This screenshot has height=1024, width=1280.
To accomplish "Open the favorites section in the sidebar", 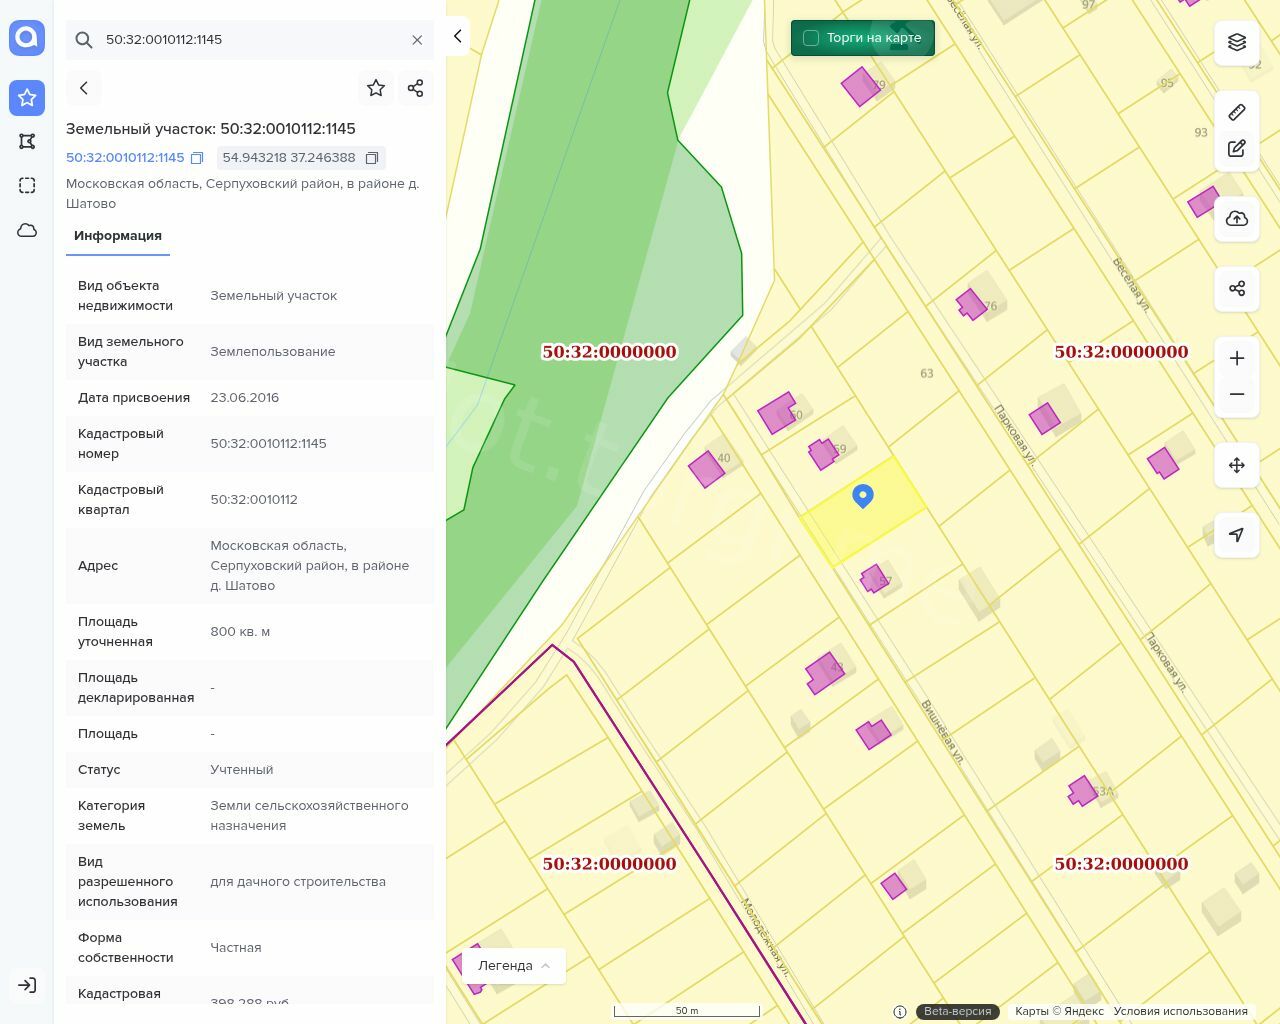I will pyautogui.click(x=27, y=98).
